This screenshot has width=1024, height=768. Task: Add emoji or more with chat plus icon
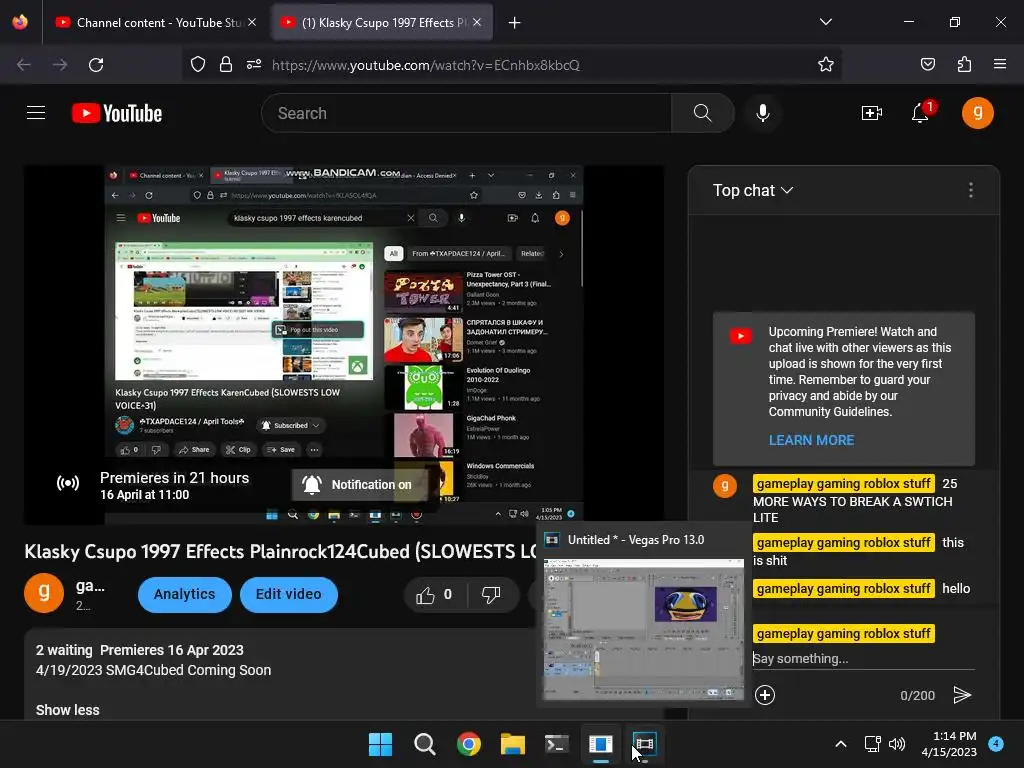pyautogui.click(x=765, y=695)
